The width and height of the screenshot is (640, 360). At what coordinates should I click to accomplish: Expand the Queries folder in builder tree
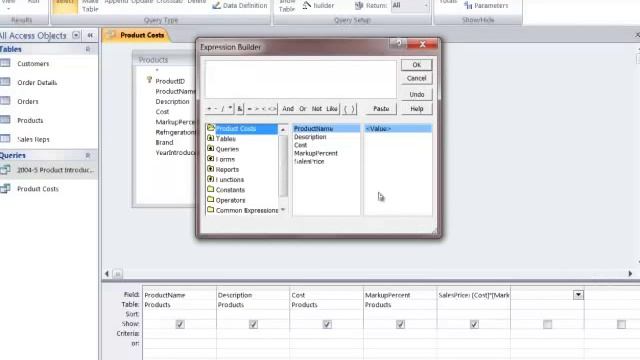(x=211, y=149)
